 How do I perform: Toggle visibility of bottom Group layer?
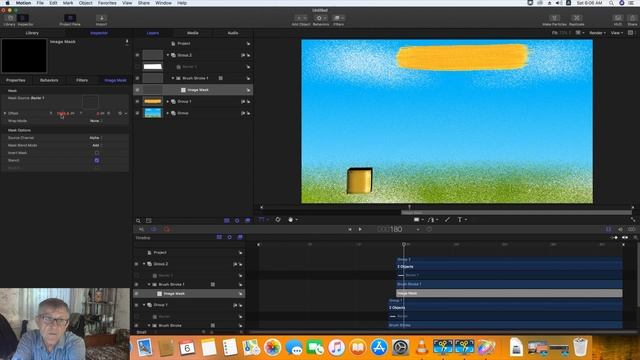[137, 113]
